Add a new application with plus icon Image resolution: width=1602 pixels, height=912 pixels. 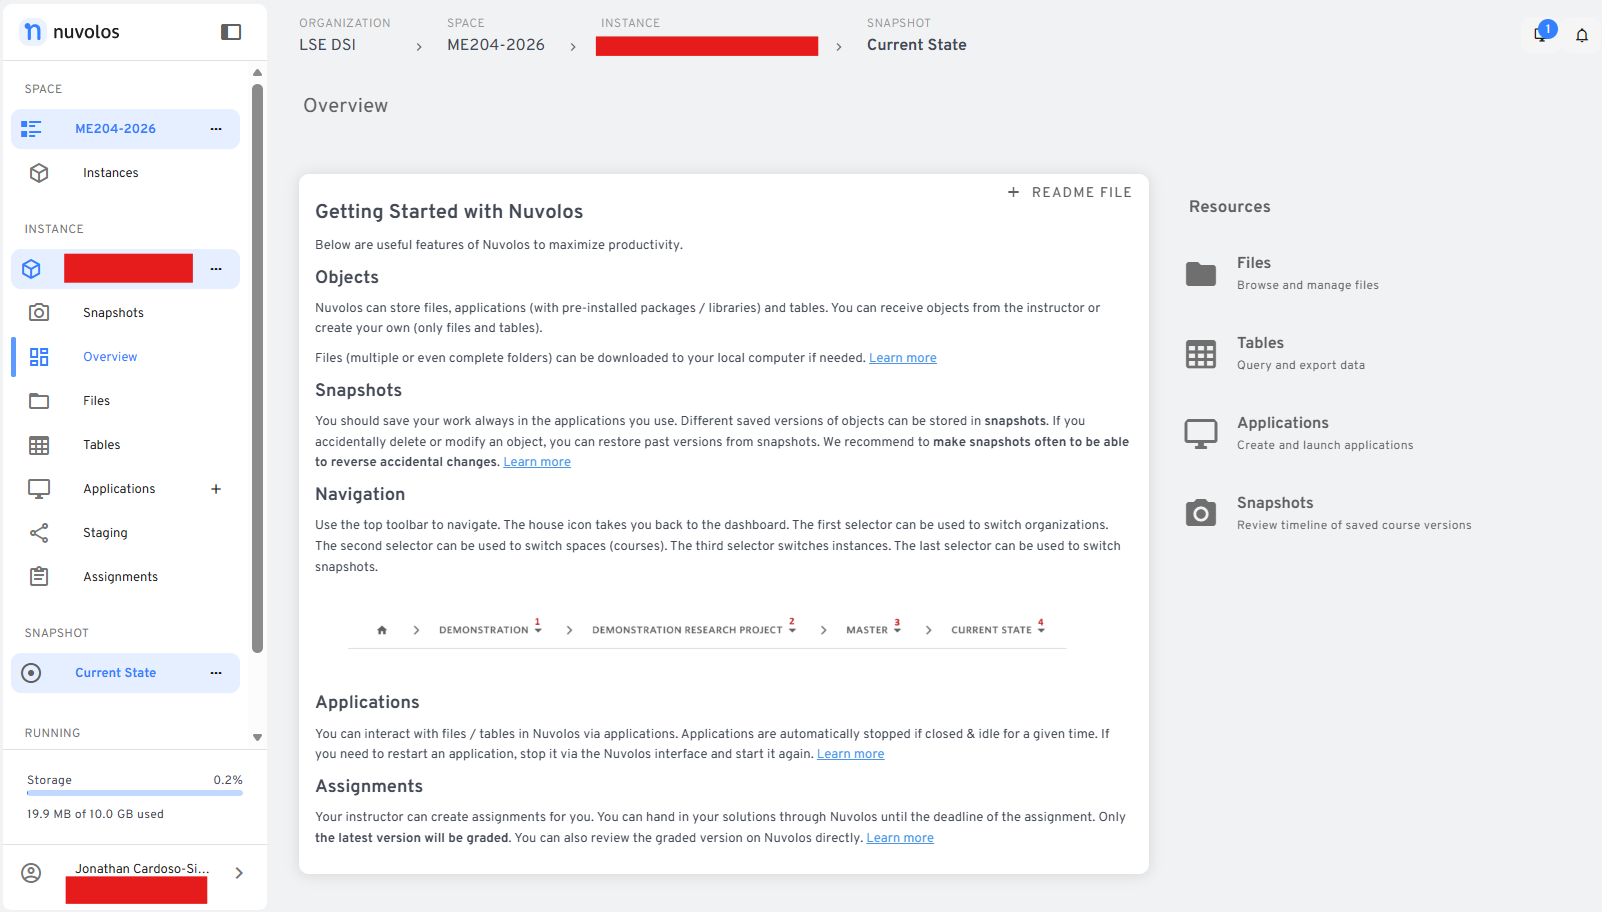tap(216, 489)
